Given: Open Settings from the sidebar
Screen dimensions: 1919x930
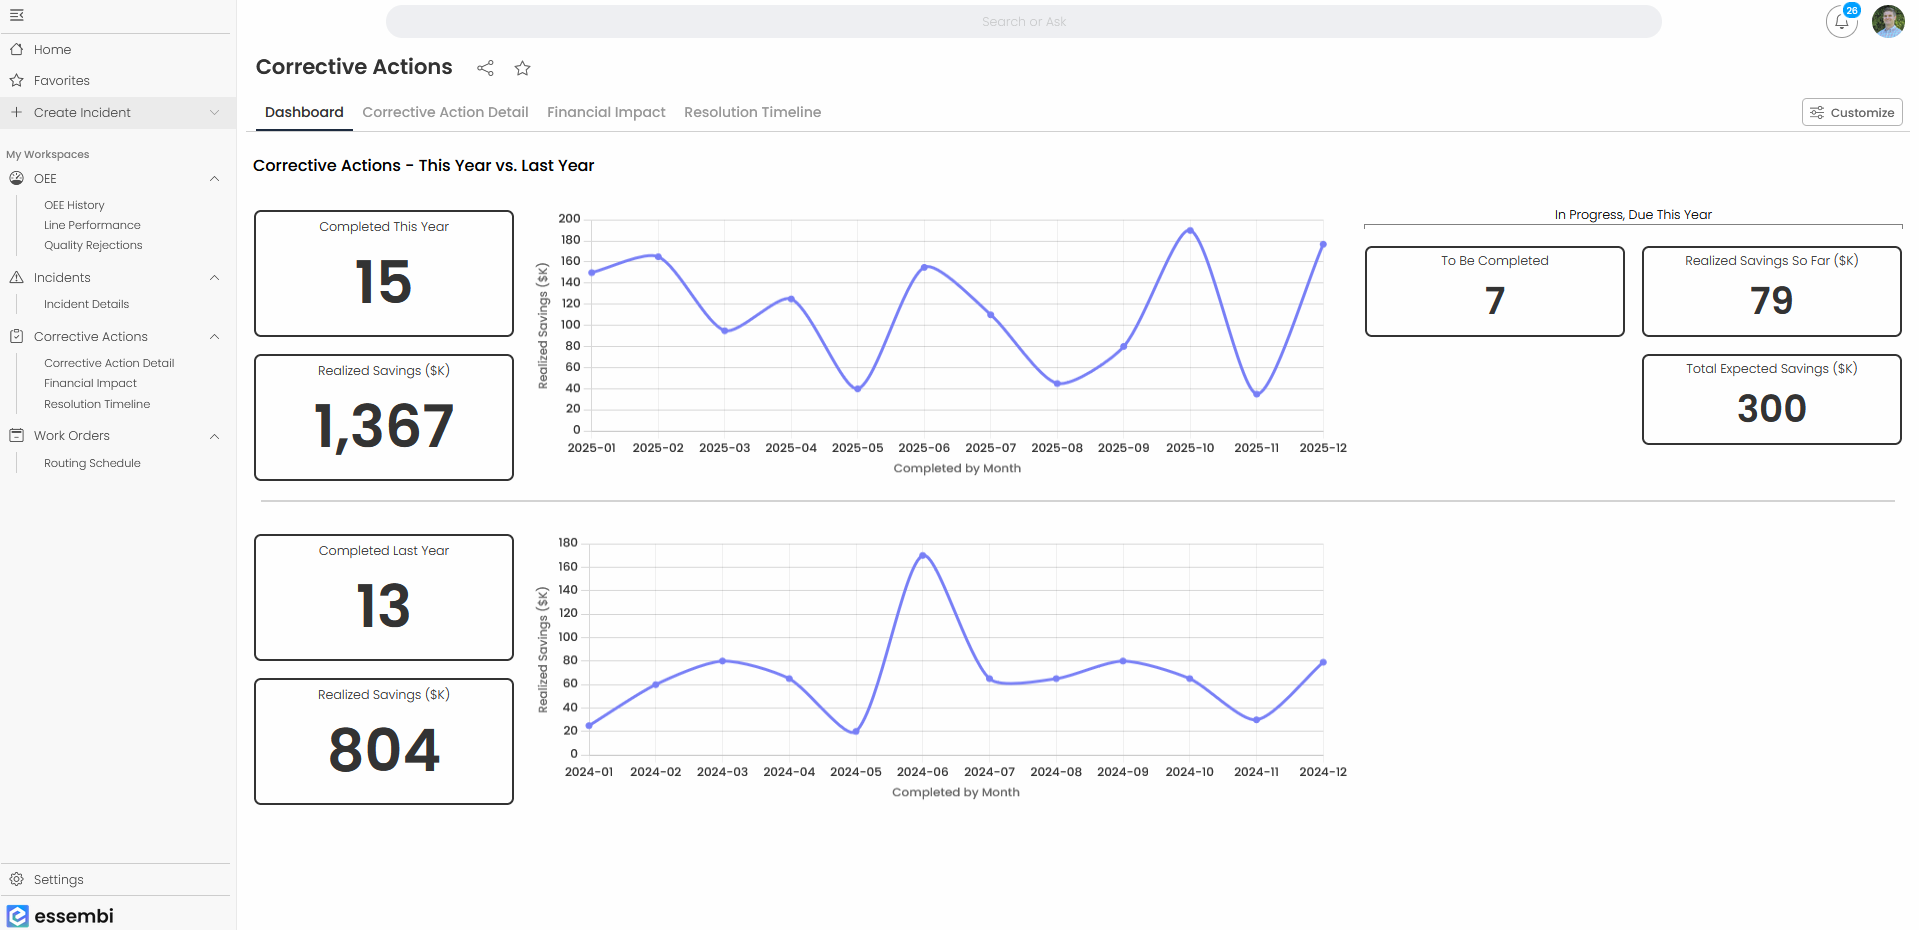Looking at the screenshot, I should pos(58,879).
